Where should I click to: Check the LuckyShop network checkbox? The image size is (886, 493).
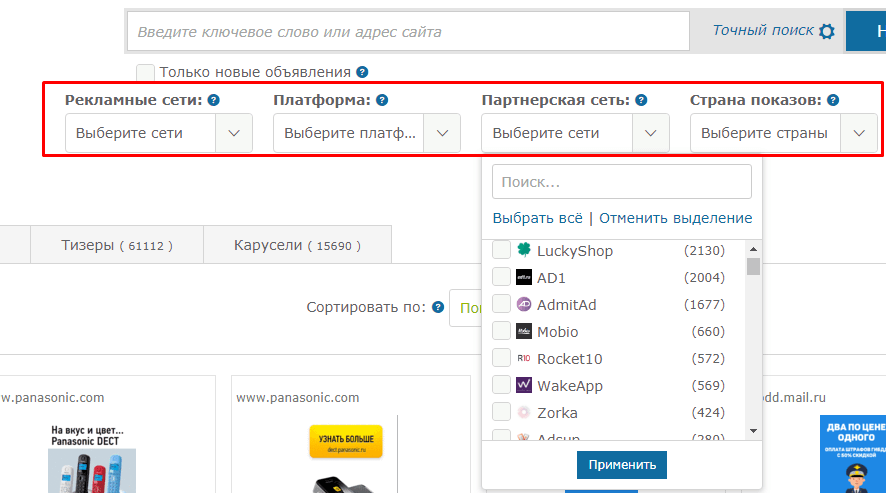501,249
